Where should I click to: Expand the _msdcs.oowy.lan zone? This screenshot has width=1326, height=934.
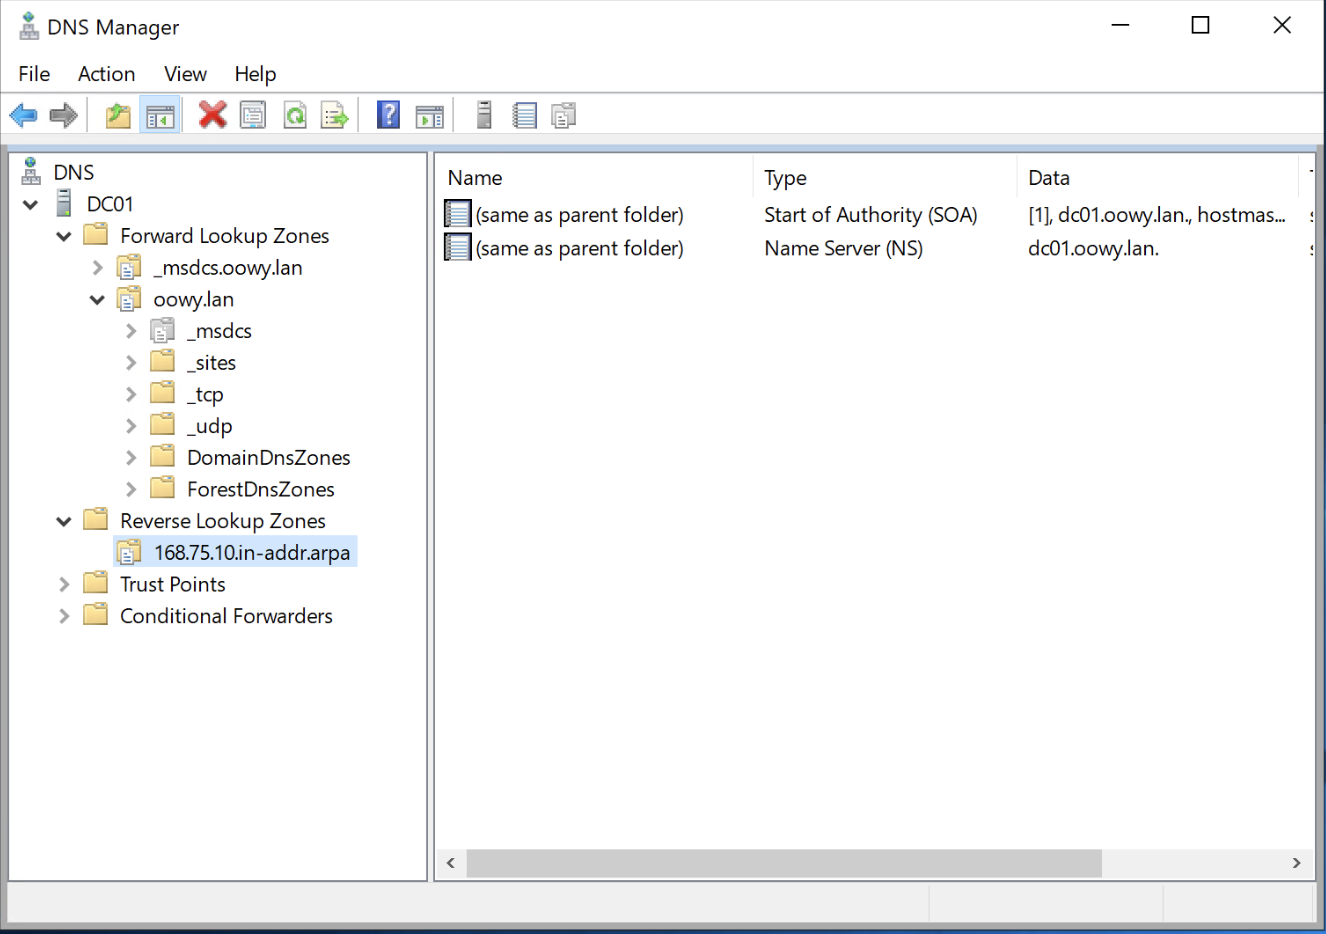[x=97, y=268]
